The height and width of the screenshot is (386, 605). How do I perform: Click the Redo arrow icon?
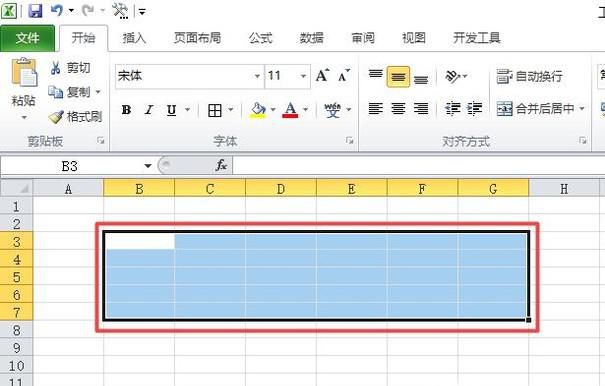click(x=88, y=10)
